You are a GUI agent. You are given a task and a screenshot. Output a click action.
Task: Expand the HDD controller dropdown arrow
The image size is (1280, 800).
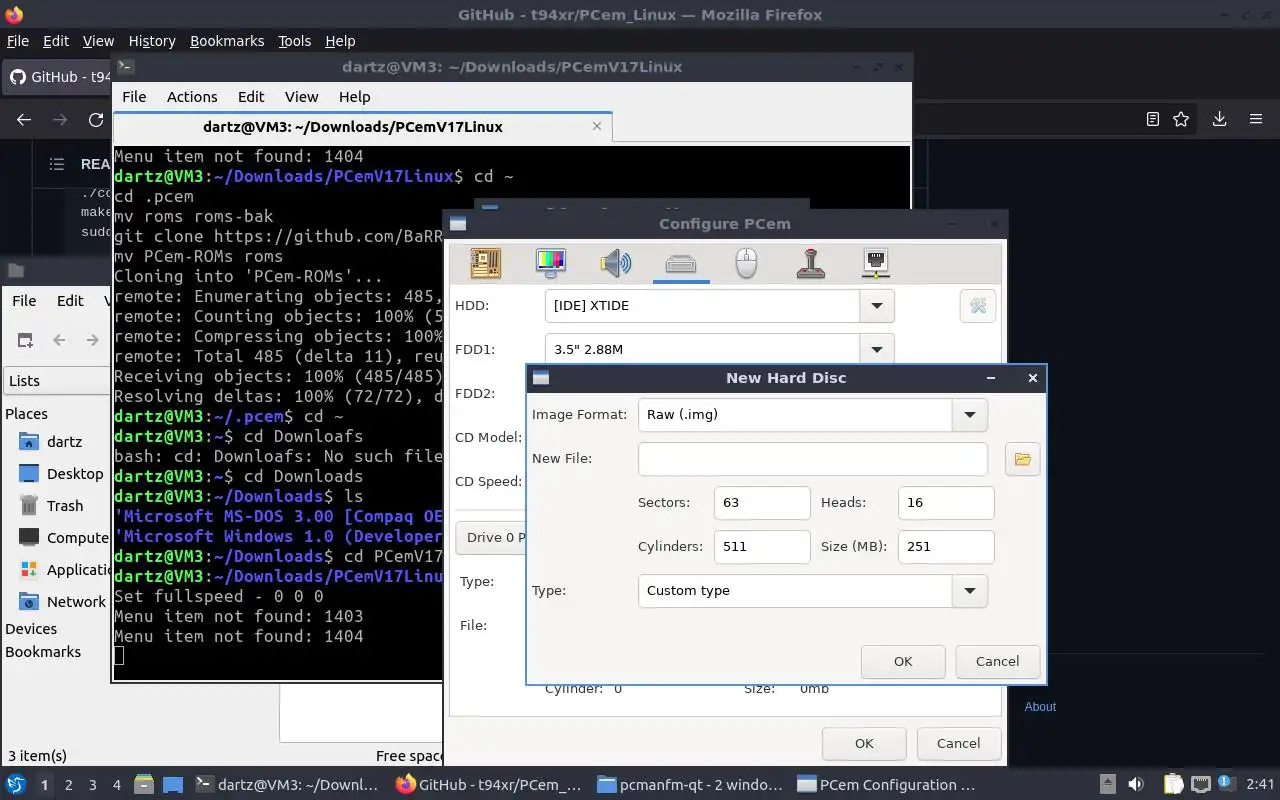[x=877, y=306]
